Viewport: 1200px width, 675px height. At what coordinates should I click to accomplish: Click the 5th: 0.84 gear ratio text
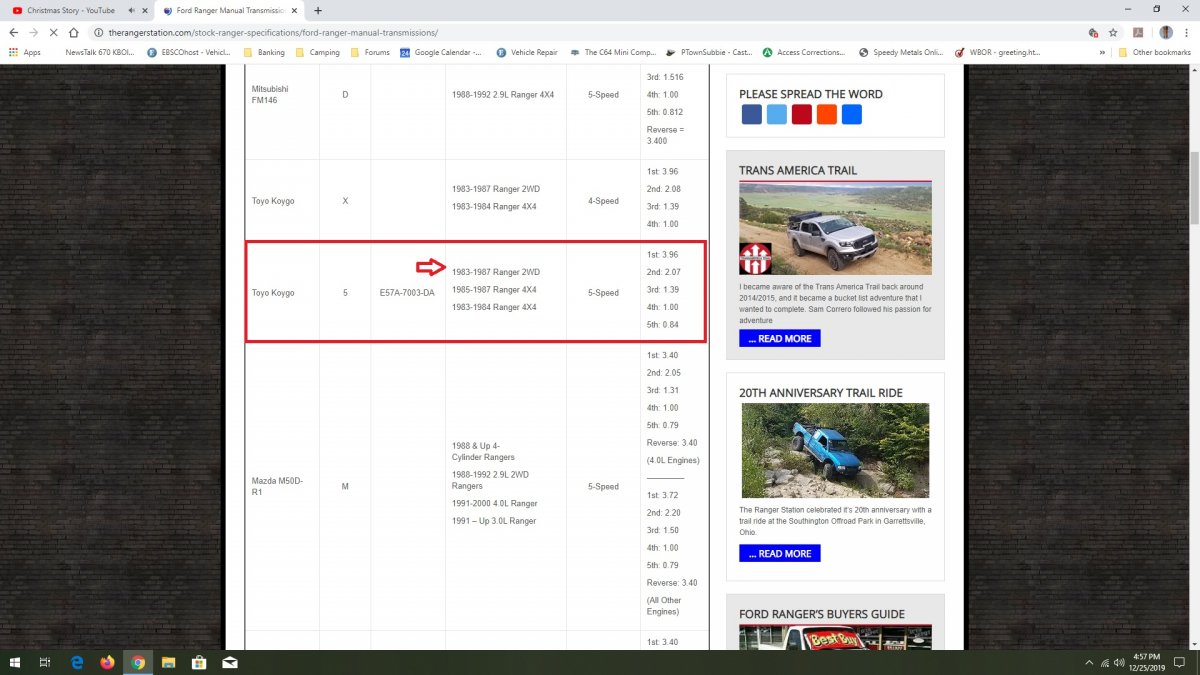tap(663, 324)
